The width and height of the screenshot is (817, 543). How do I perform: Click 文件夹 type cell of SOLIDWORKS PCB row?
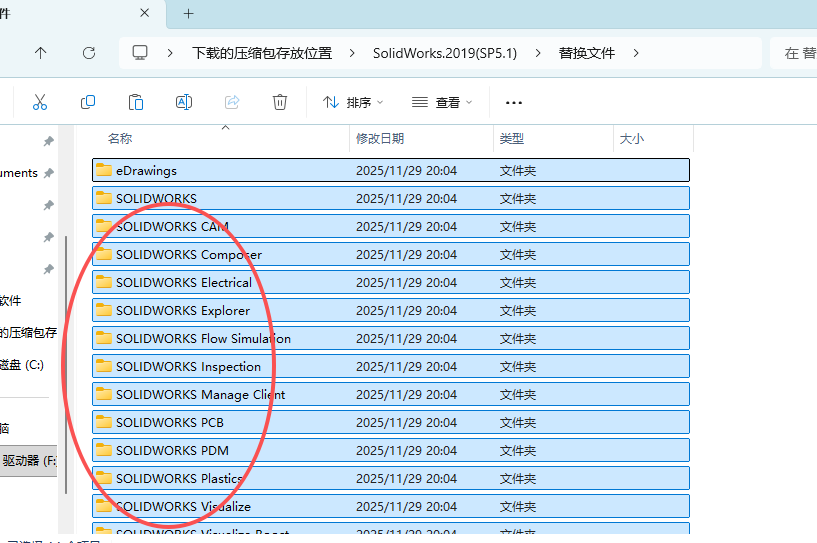tap(517, 423)
